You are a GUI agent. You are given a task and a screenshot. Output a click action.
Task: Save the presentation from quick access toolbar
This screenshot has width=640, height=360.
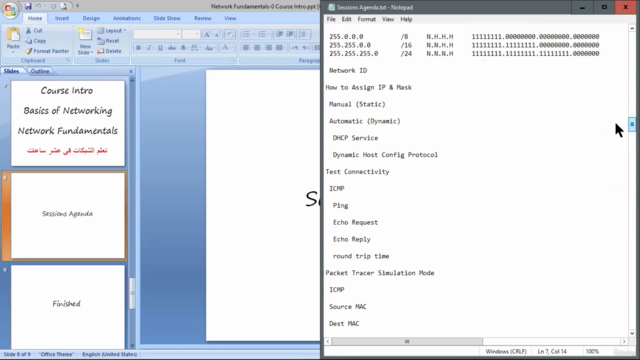pyautogui.click(x=28, y=6)
